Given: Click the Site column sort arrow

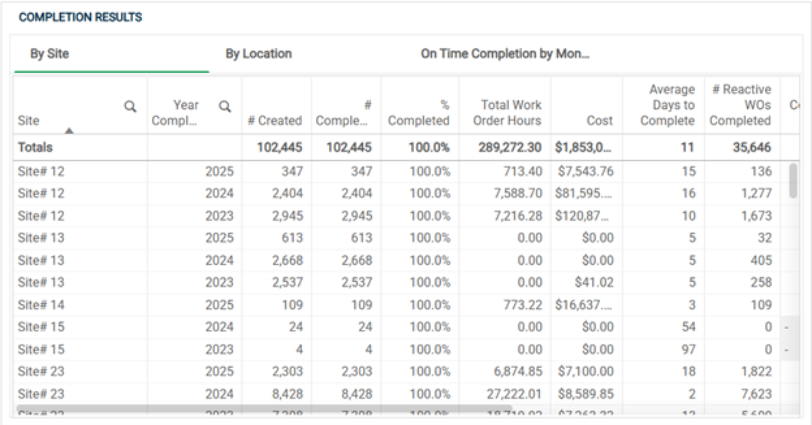Looking at the screenshot, I should 69,129.
